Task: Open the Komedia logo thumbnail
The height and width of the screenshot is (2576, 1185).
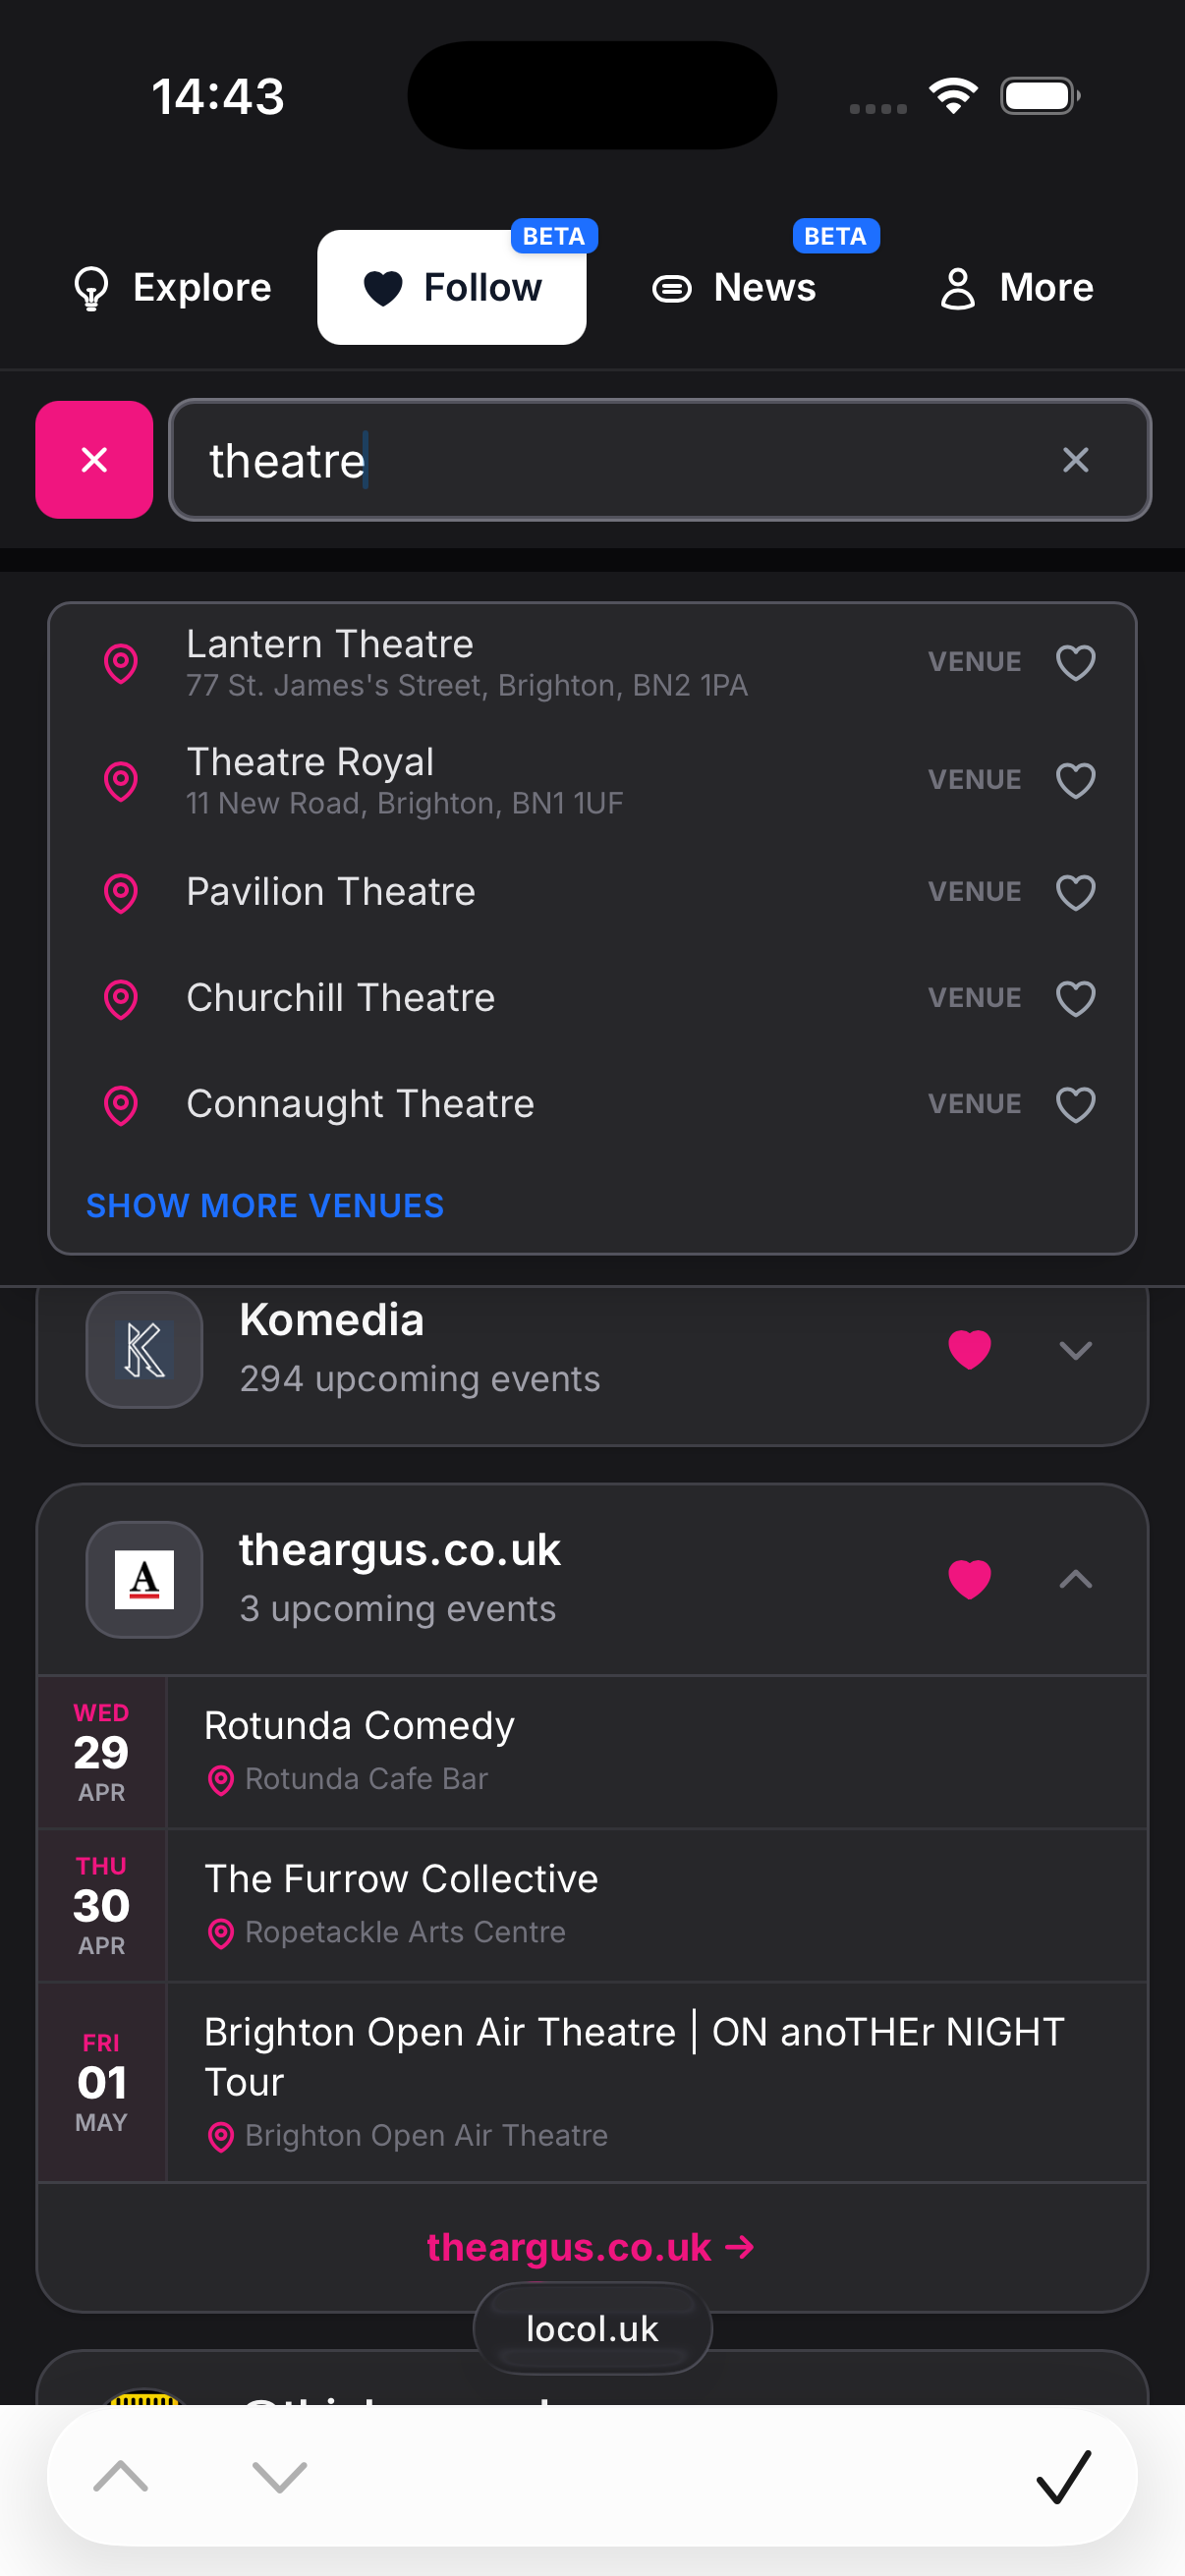Action: [144, 1349]
